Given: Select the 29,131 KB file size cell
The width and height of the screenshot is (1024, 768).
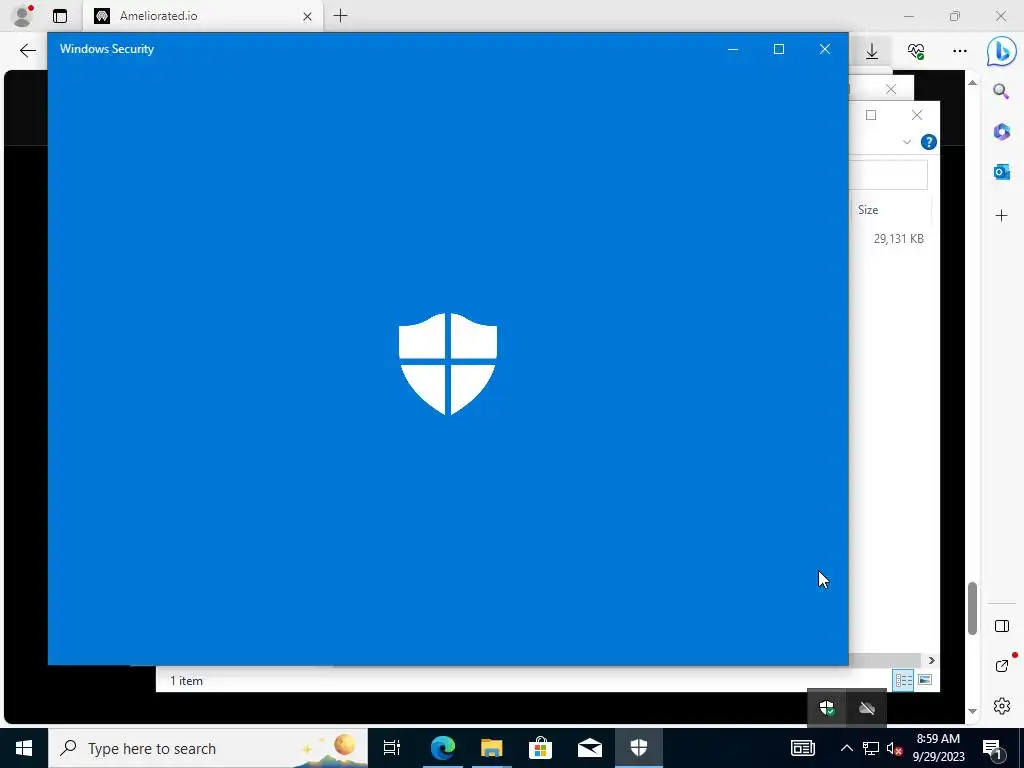Looking at the screenshot, I should click(x=899, y=239).
